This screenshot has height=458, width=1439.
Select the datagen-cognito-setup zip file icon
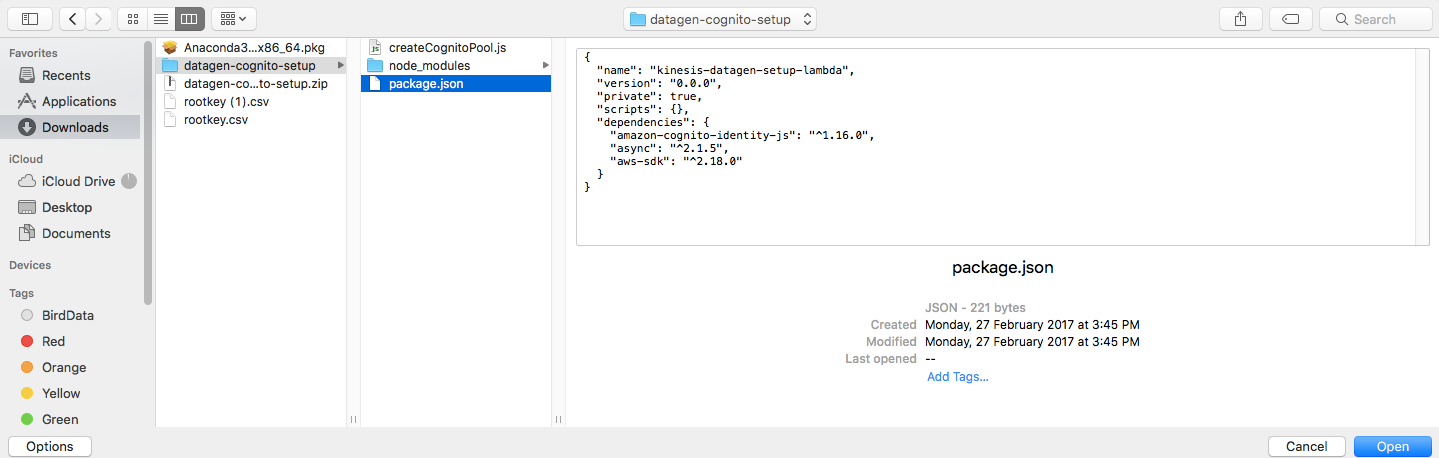coord(170,83)
